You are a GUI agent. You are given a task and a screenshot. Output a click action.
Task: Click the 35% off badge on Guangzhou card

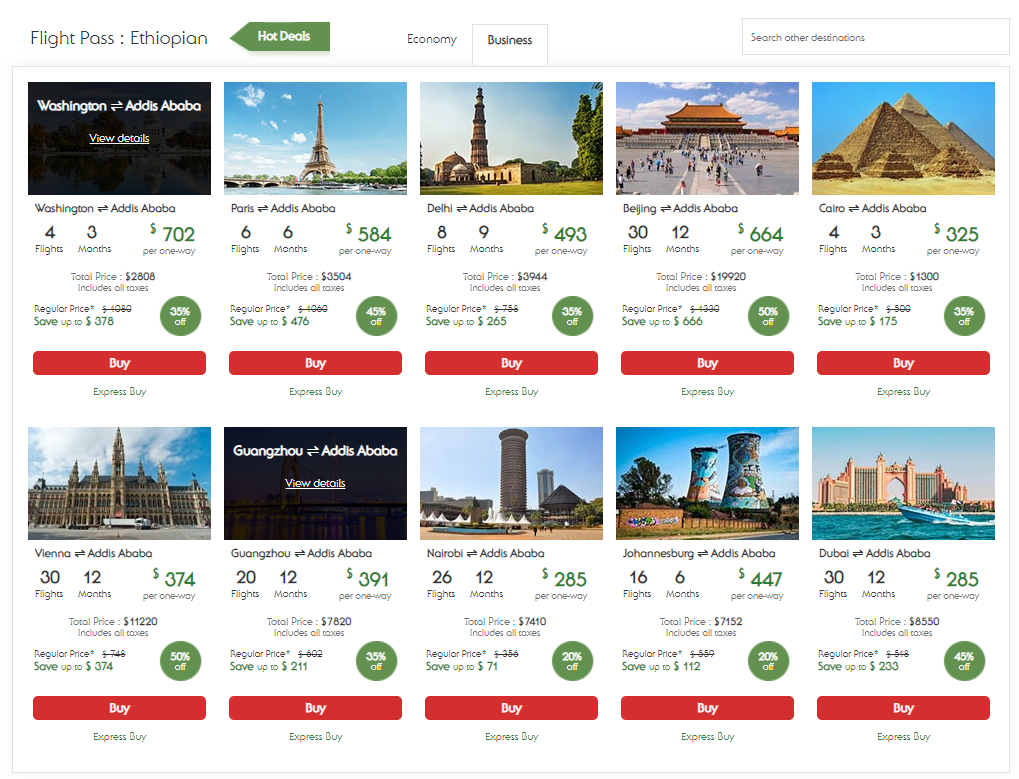coord(376,661)
